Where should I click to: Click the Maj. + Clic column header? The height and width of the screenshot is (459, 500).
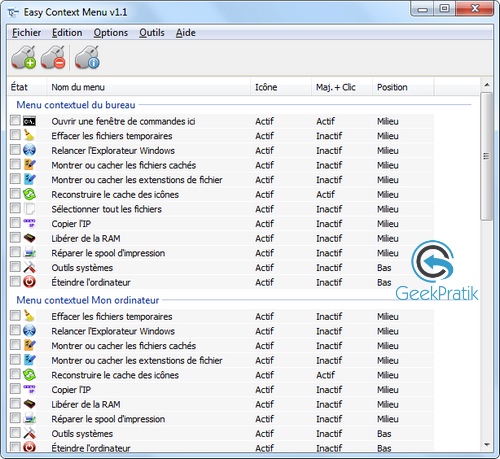pyautogui.click(x=342, y=87)
